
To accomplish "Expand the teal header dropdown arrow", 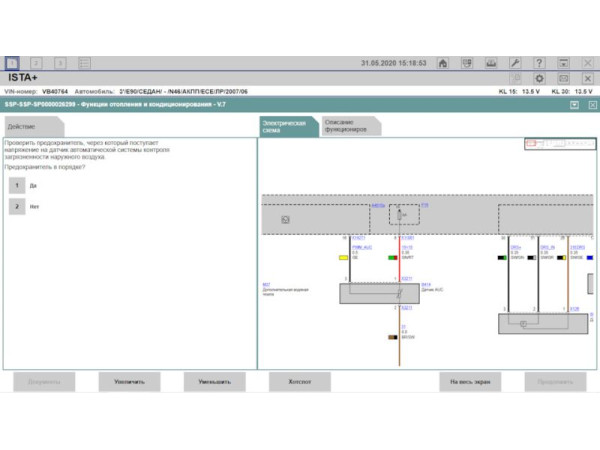I will coord(574,103).
